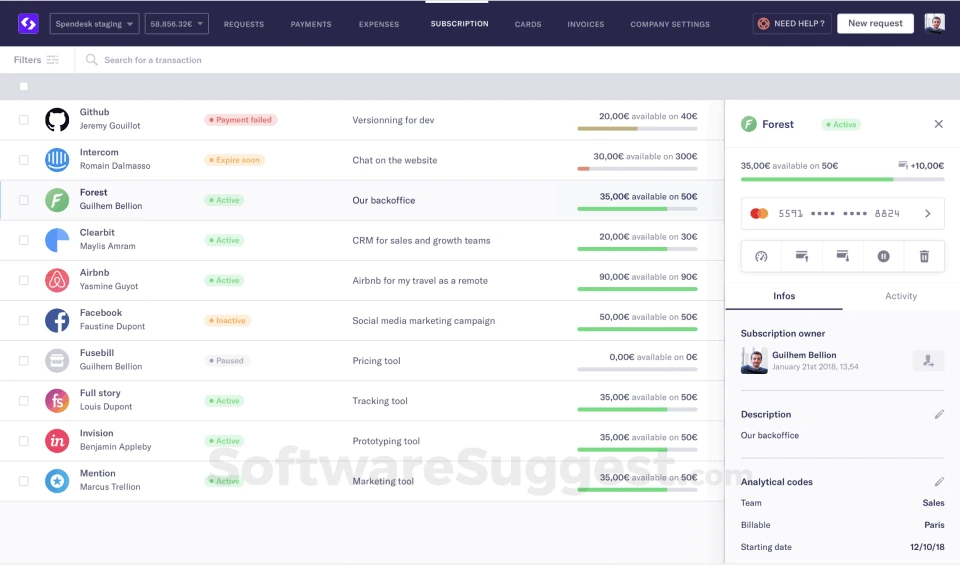Close the Forest details panel
The width and height of the screenshot is (960, 565).
[939, 124]
